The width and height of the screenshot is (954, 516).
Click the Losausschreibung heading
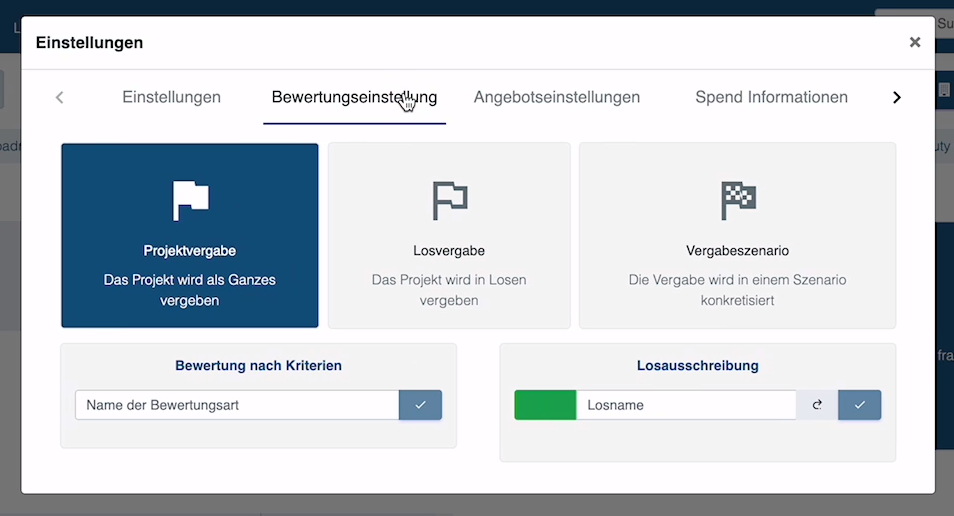click(x=697, y=366)
